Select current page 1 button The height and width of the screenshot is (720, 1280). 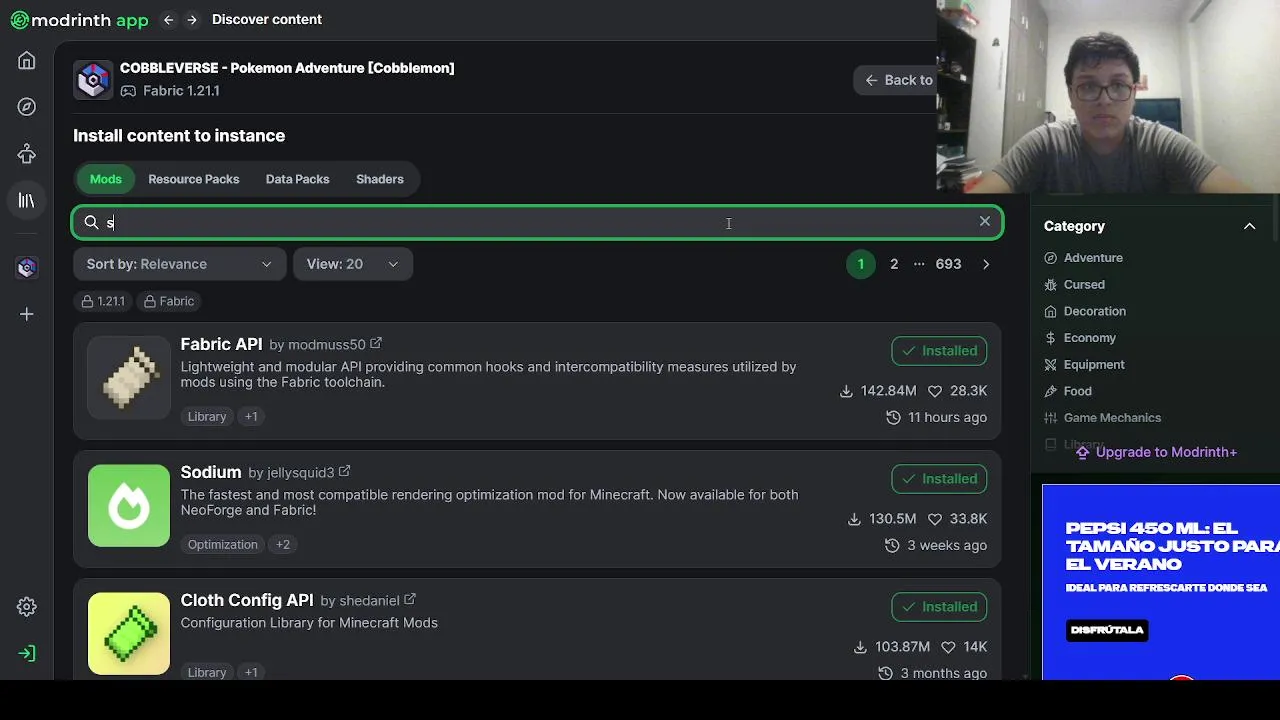click(x=861, y=264)
